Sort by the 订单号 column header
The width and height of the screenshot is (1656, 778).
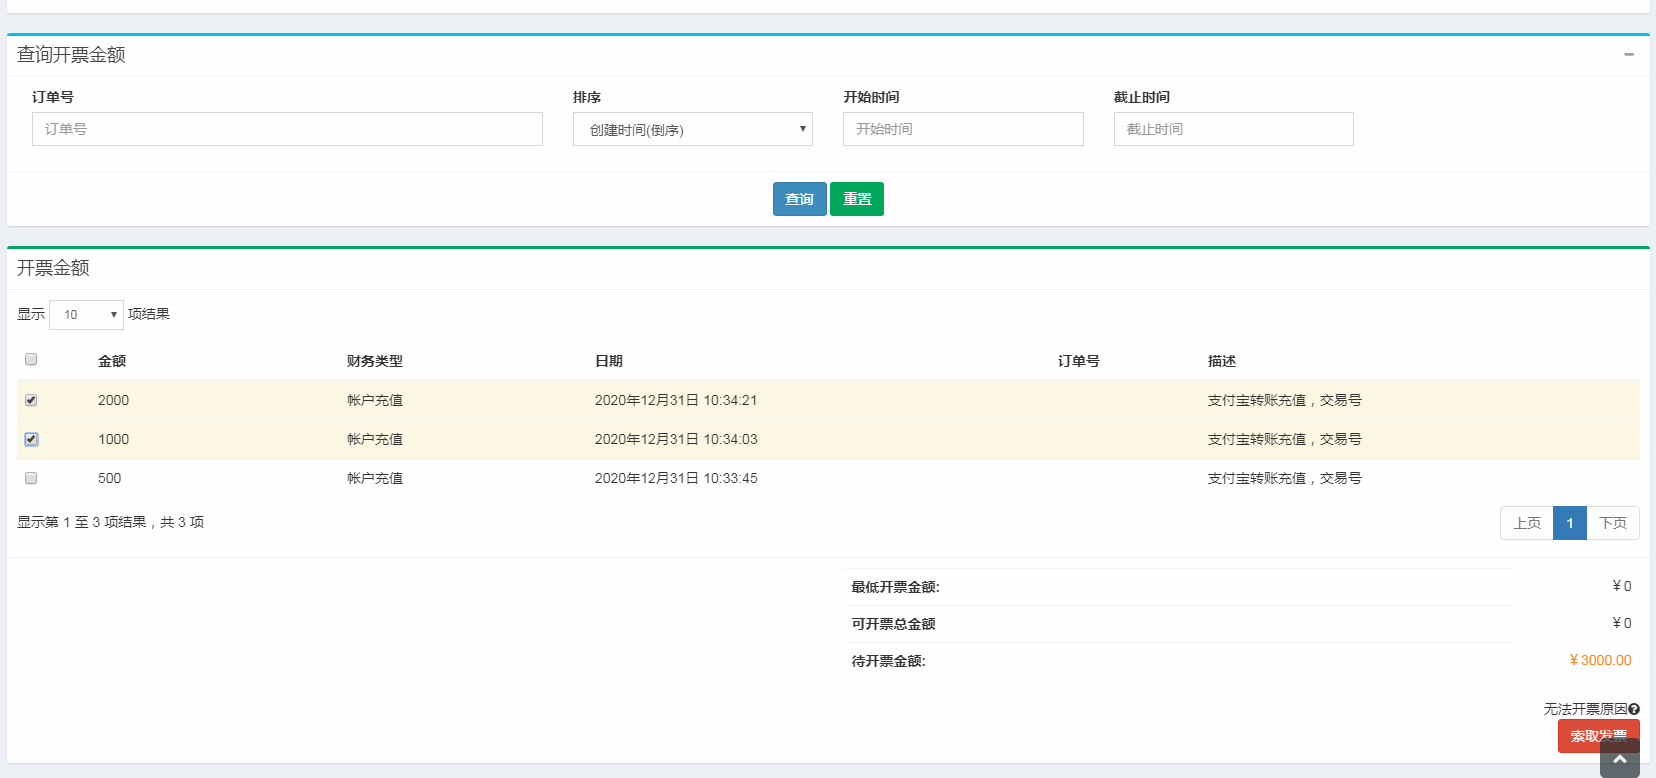[1079, 361]
